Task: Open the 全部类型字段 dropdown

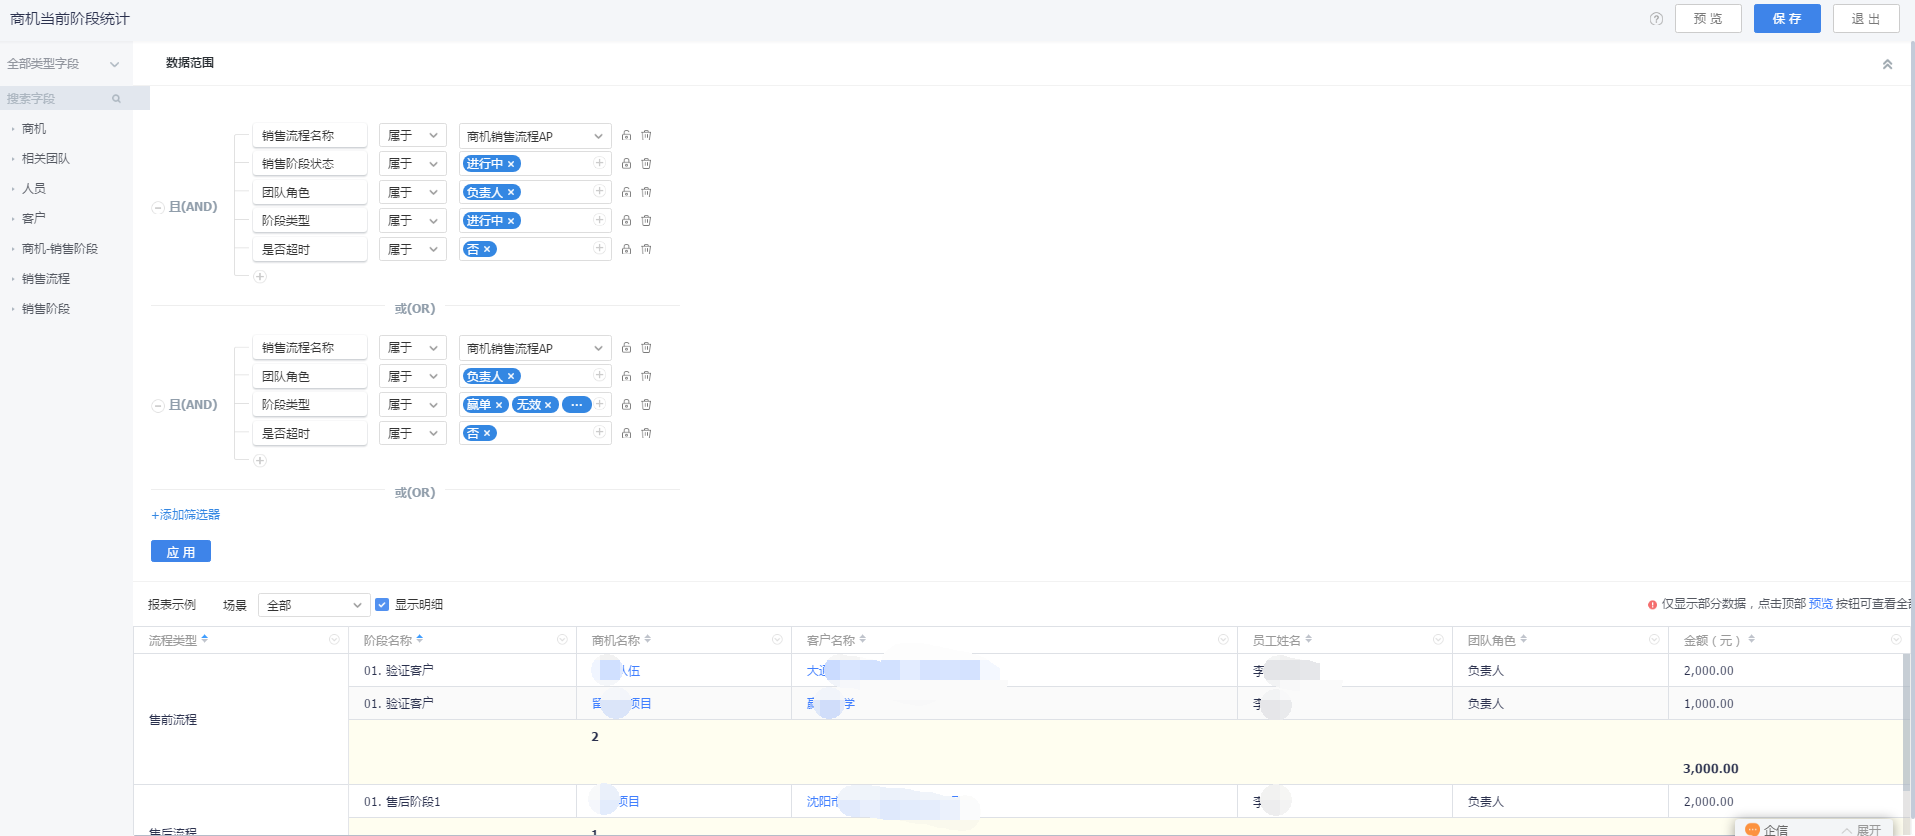Action: 64,64
